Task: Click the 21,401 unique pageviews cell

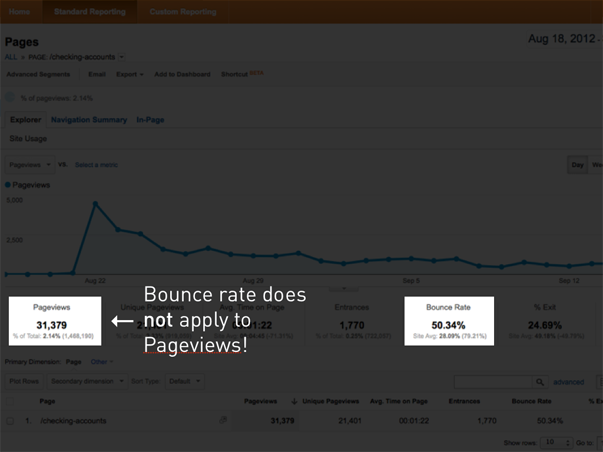Action: [350, 421]
